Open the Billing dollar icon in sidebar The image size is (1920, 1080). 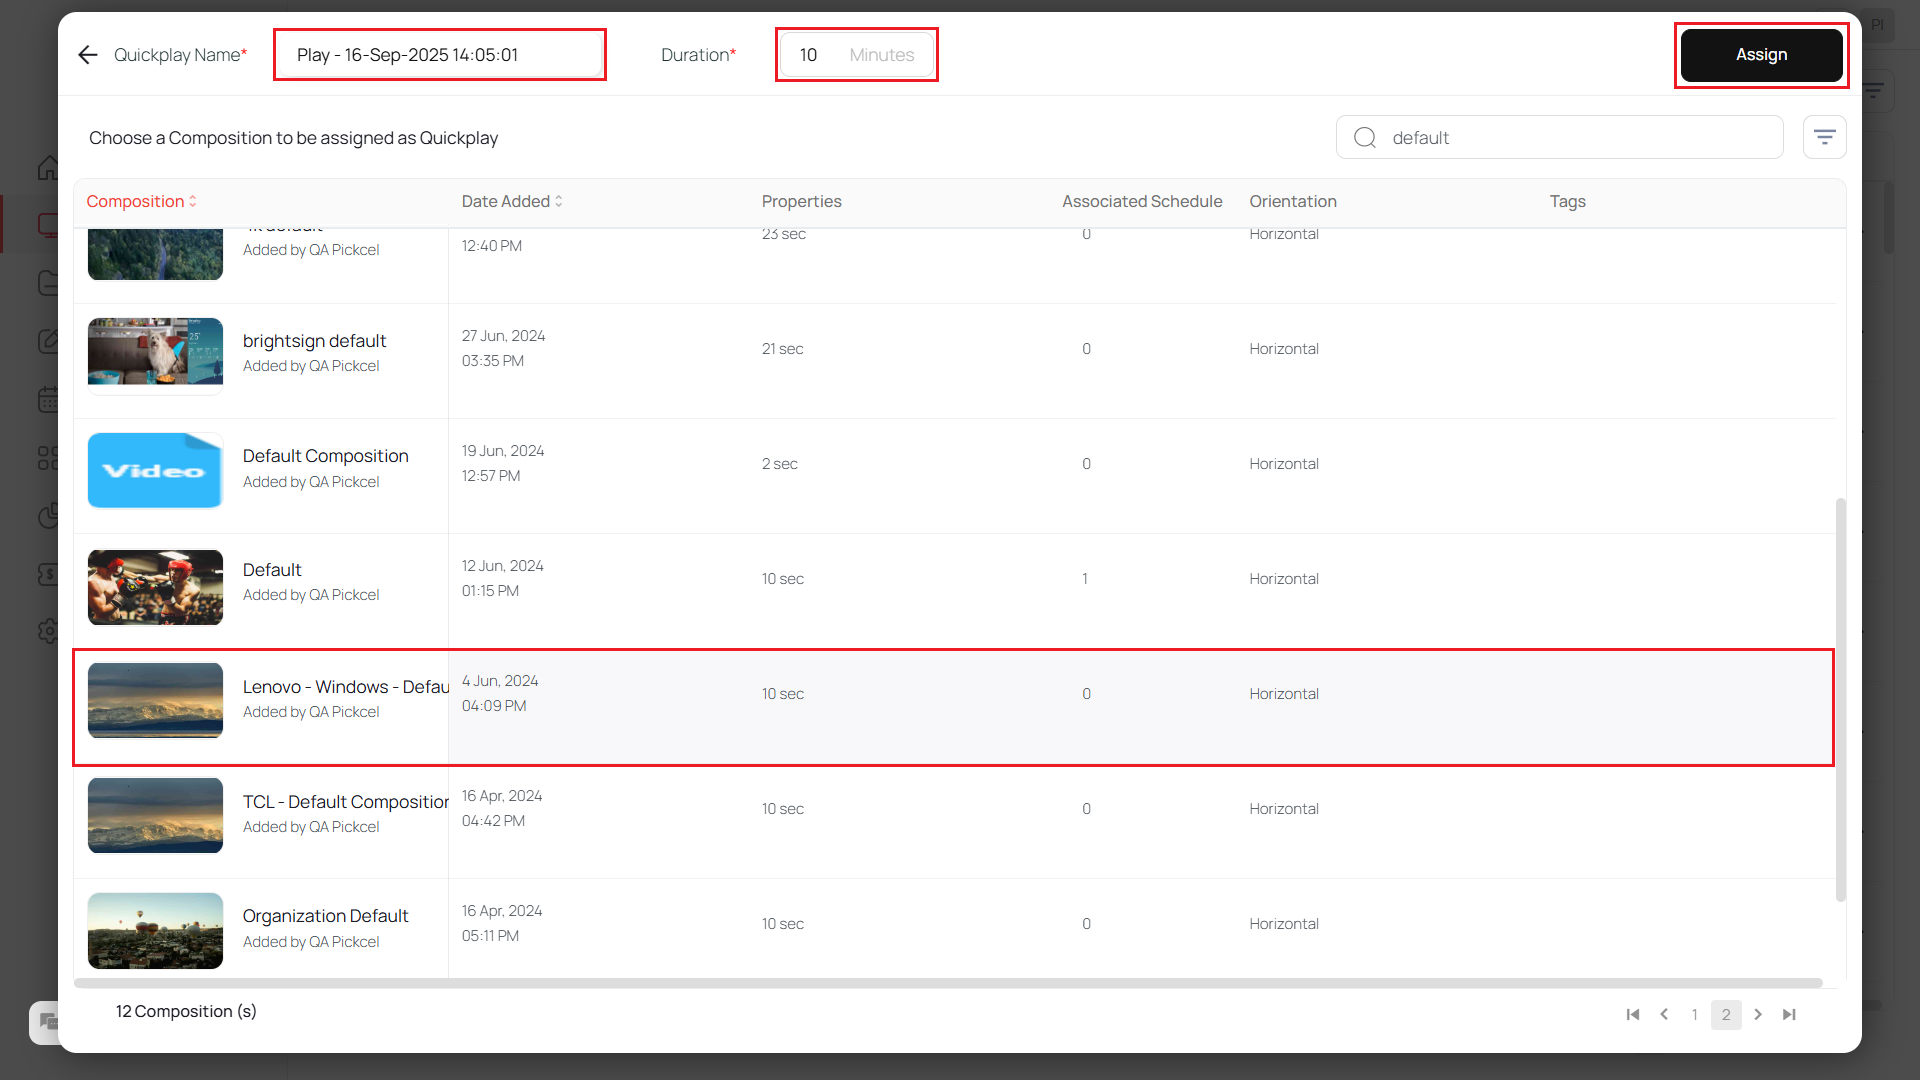coord(48,574)
